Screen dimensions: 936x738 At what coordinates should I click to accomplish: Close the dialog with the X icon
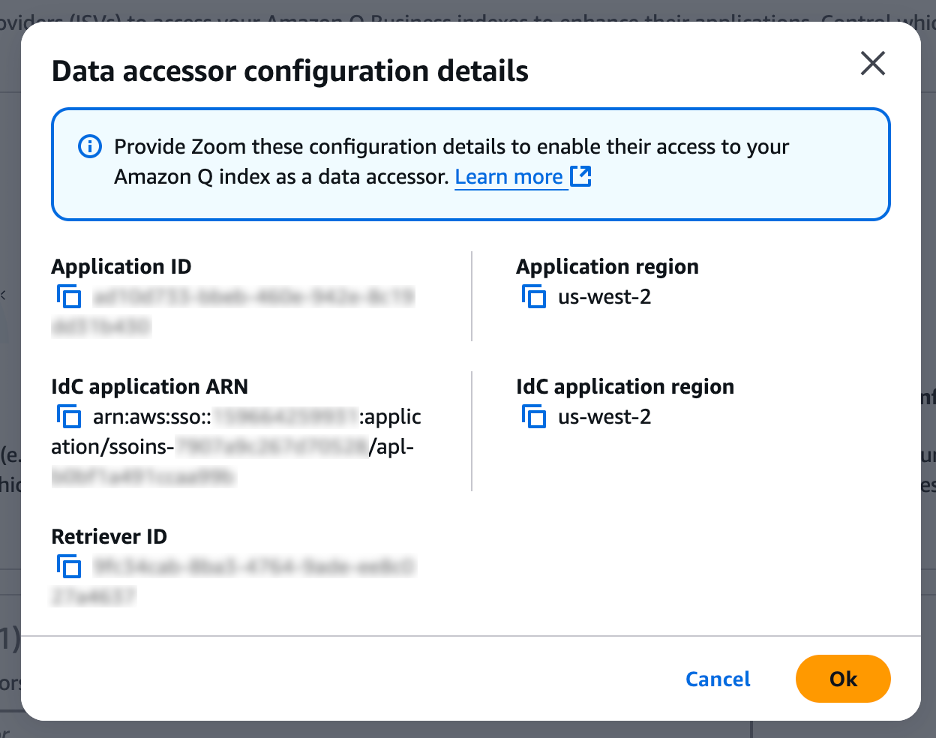873,64
